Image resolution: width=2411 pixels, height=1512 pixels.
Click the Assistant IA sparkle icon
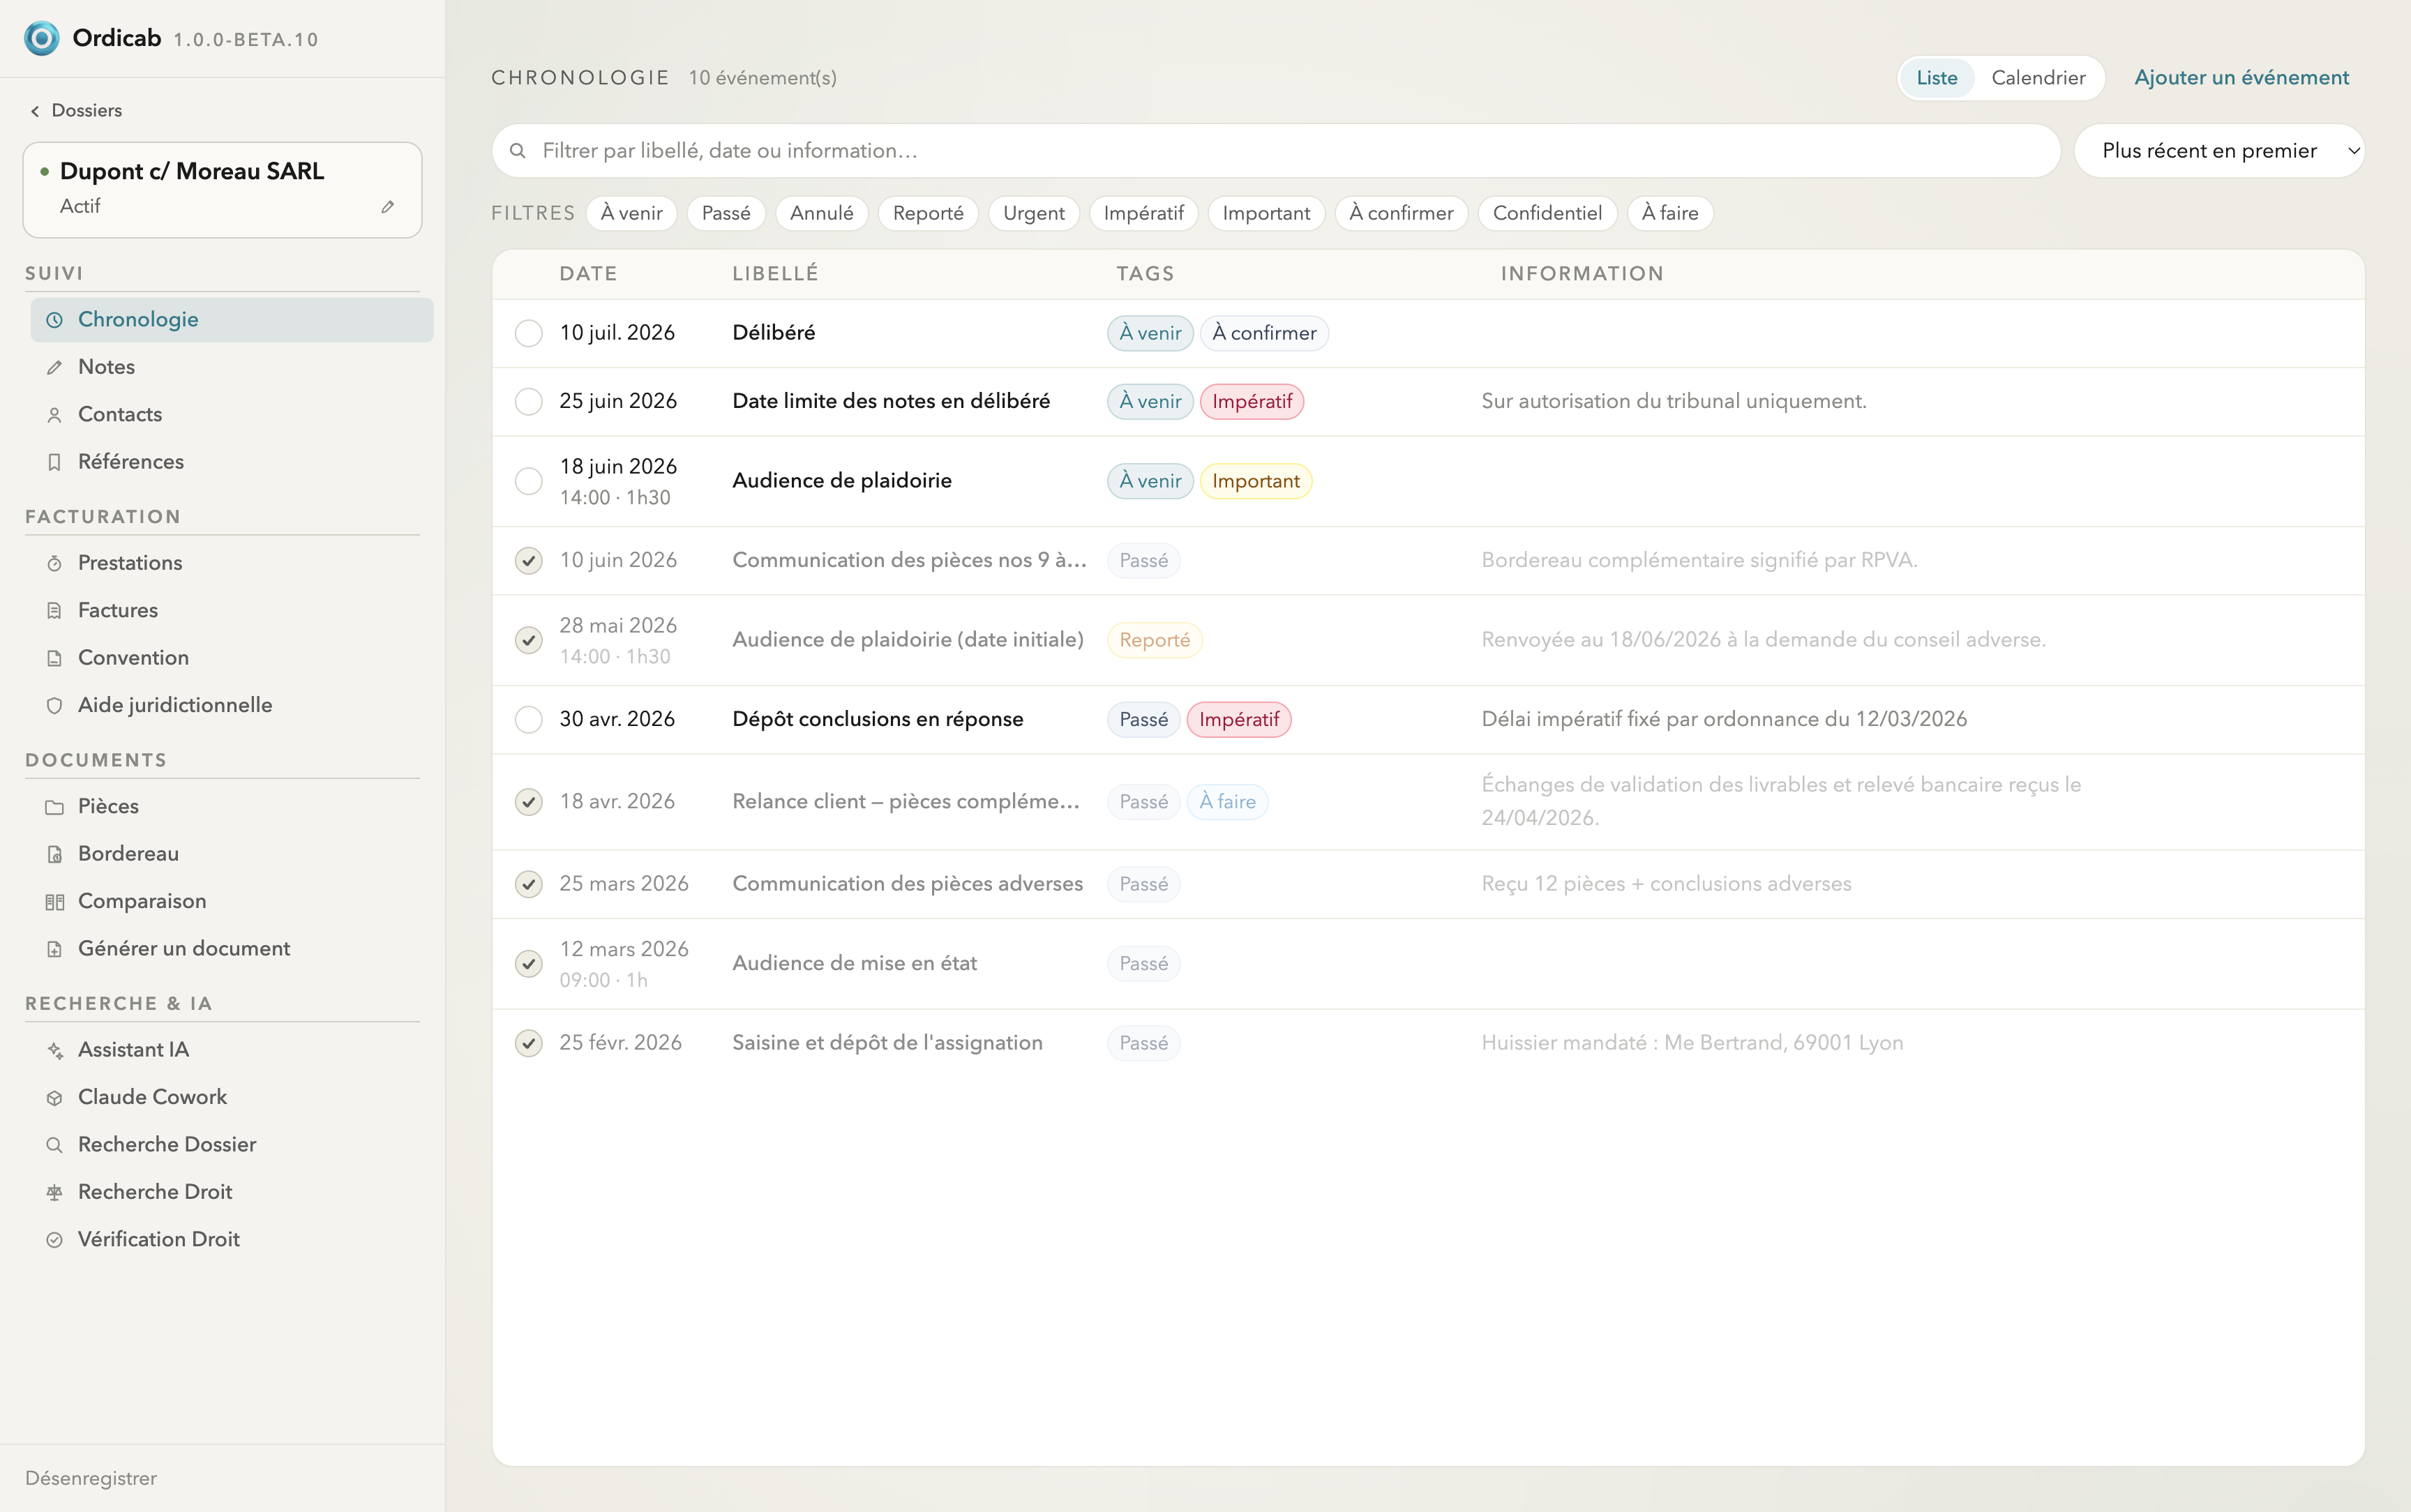(55, 1050)
